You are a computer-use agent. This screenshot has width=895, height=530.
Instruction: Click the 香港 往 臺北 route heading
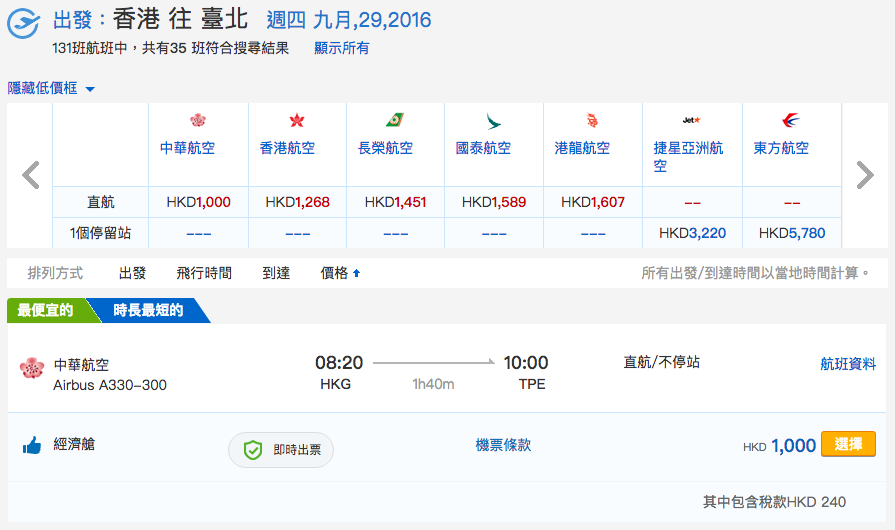(x=180, y=19)
